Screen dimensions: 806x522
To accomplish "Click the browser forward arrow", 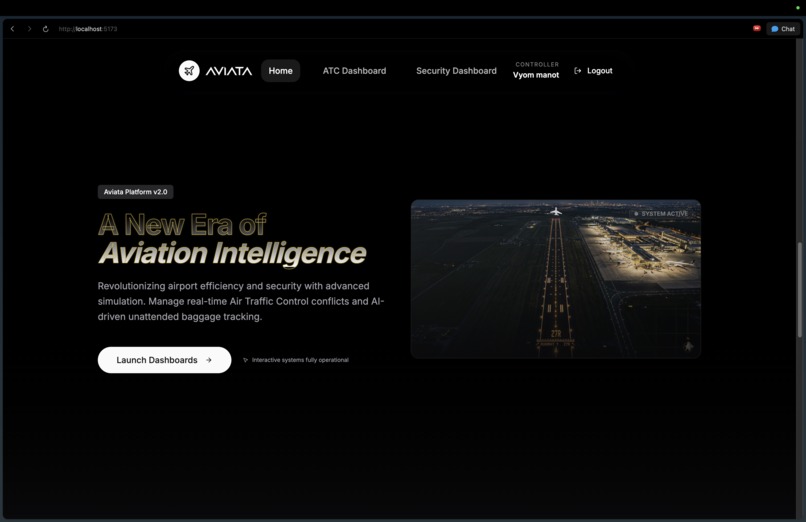I will tap(29, 29).
